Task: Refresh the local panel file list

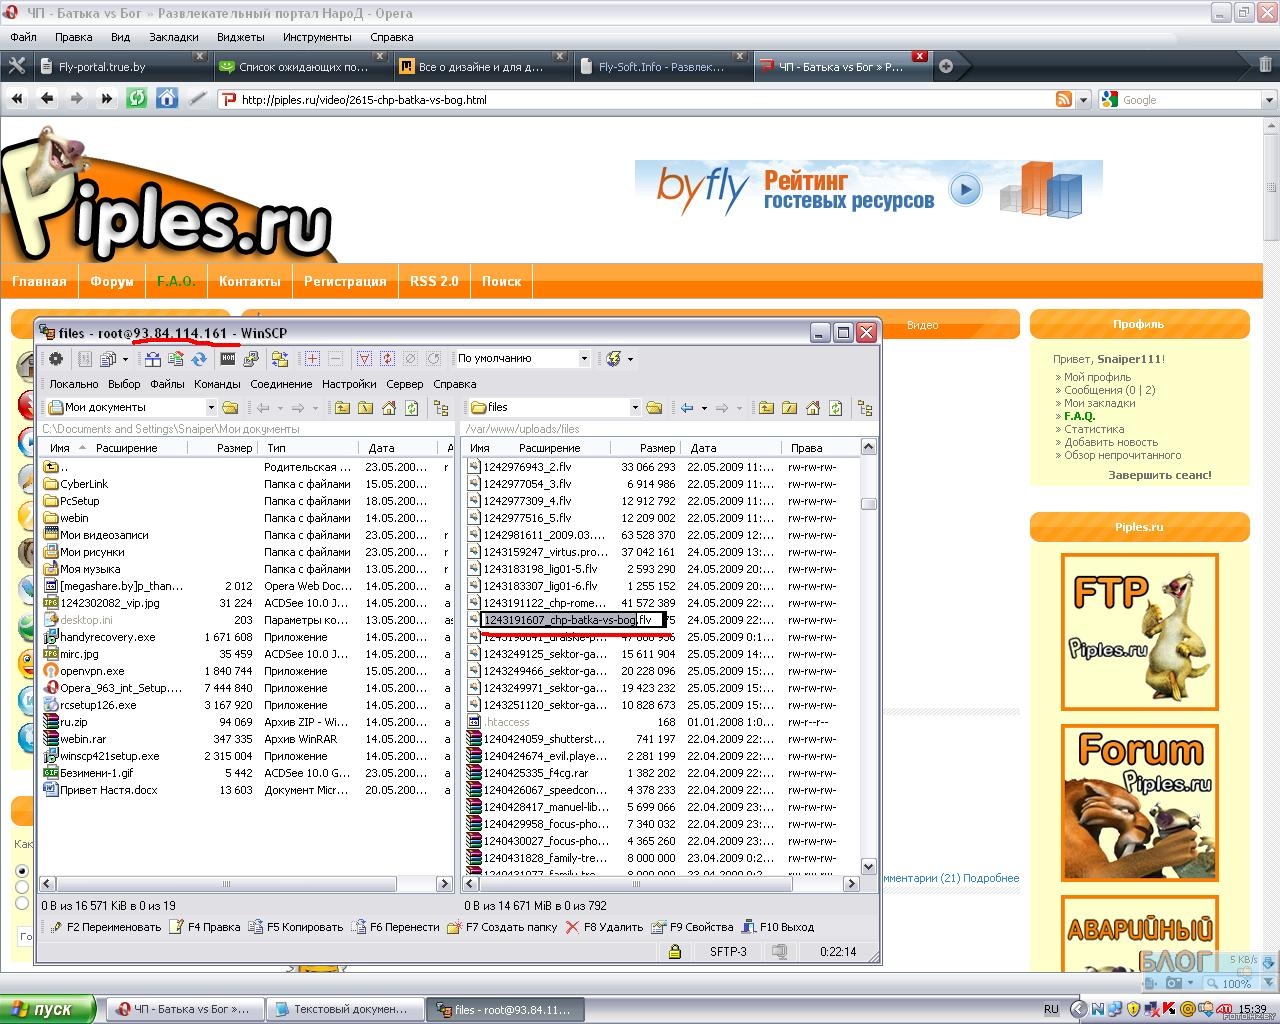Action: point(411,408)
